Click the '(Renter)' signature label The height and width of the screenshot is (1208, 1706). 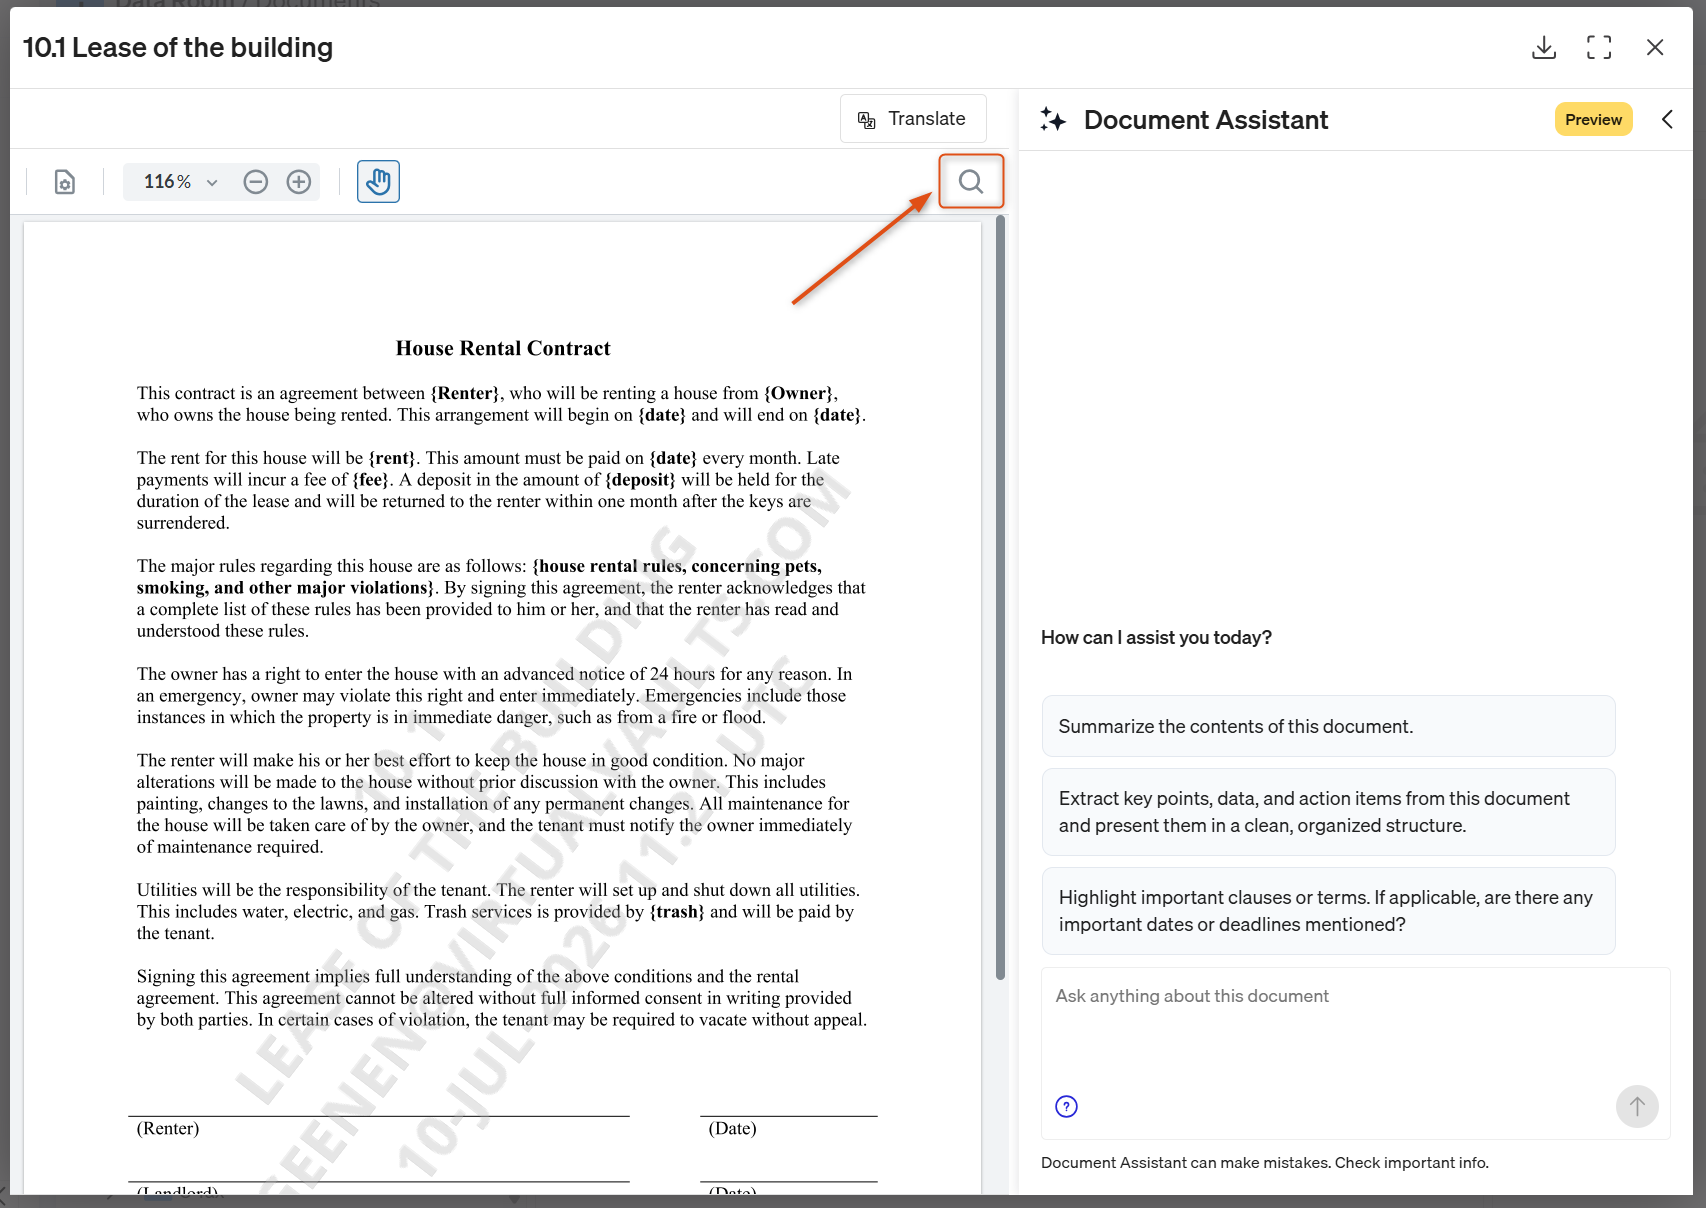coord(168,1128)
